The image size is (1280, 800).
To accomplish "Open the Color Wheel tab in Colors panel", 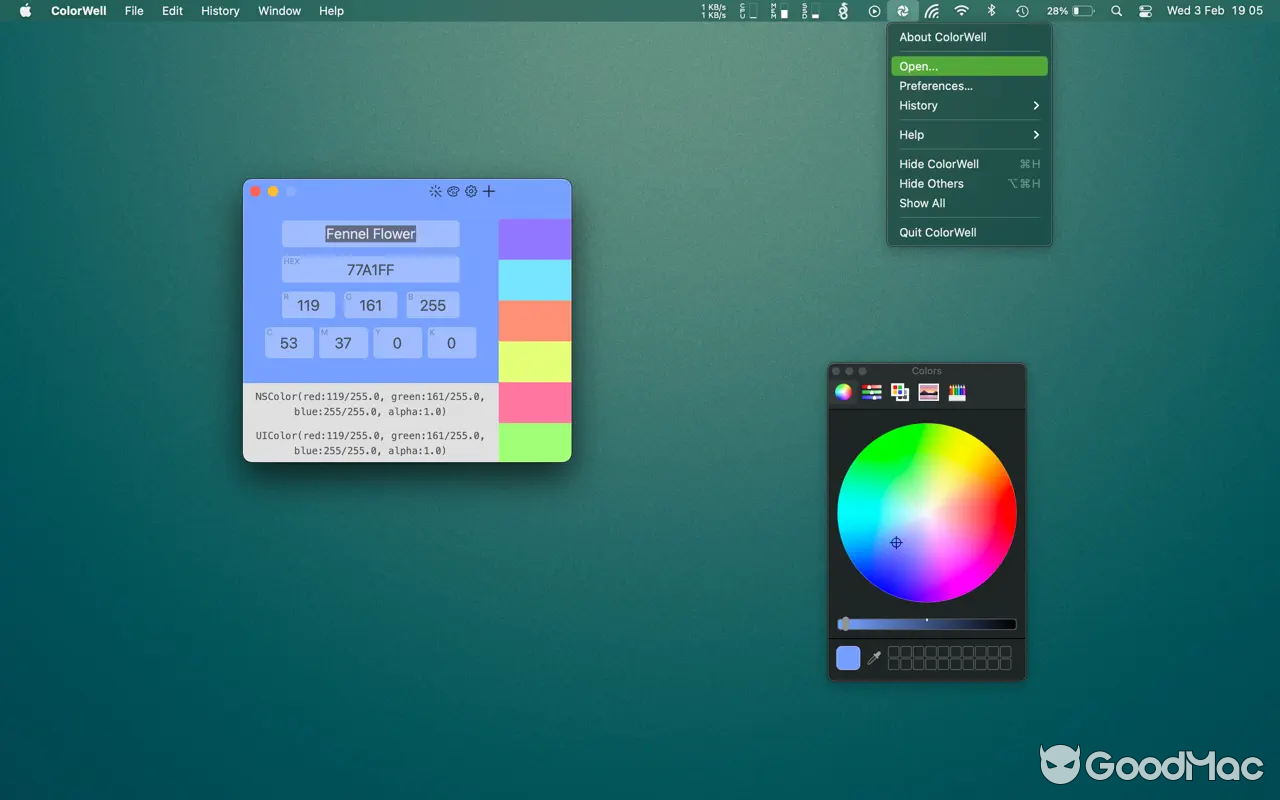I will [842, 392].
